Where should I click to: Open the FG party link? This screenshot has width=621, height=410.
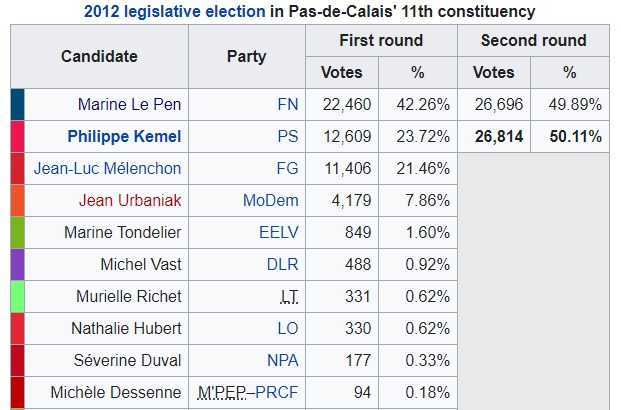tap(288, 168)
